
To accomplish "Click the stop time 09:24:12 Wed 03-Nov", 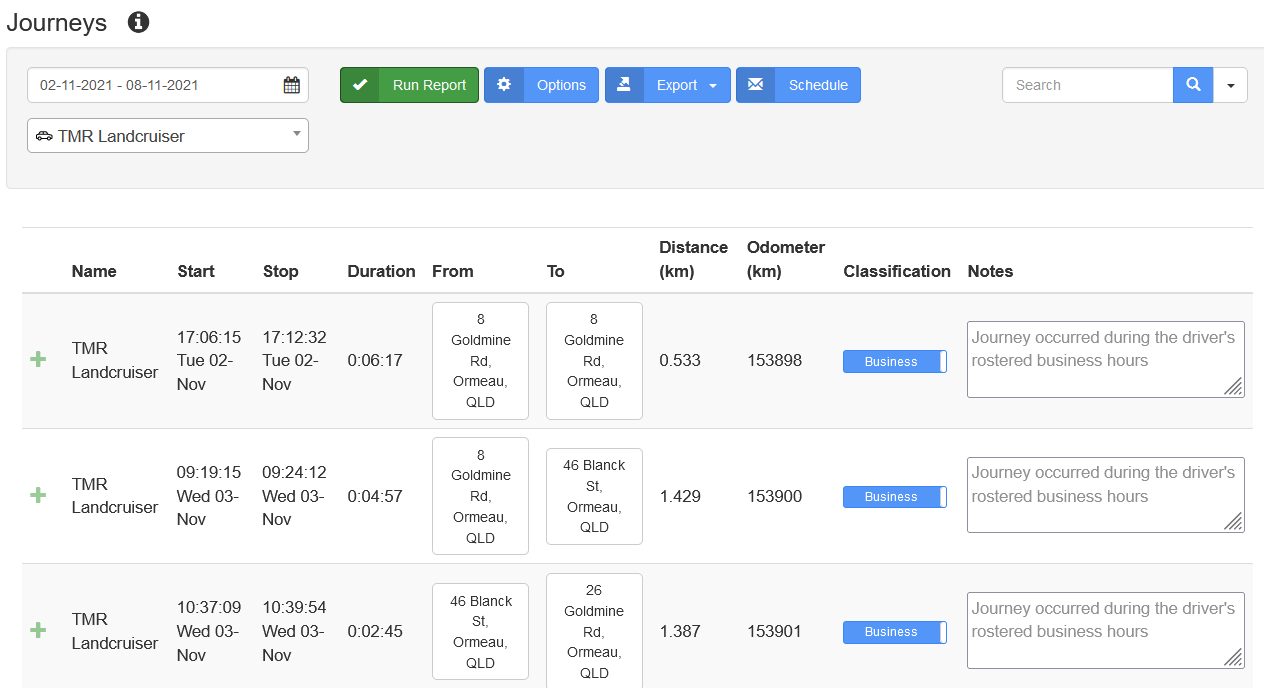I will tap(295, 496).
